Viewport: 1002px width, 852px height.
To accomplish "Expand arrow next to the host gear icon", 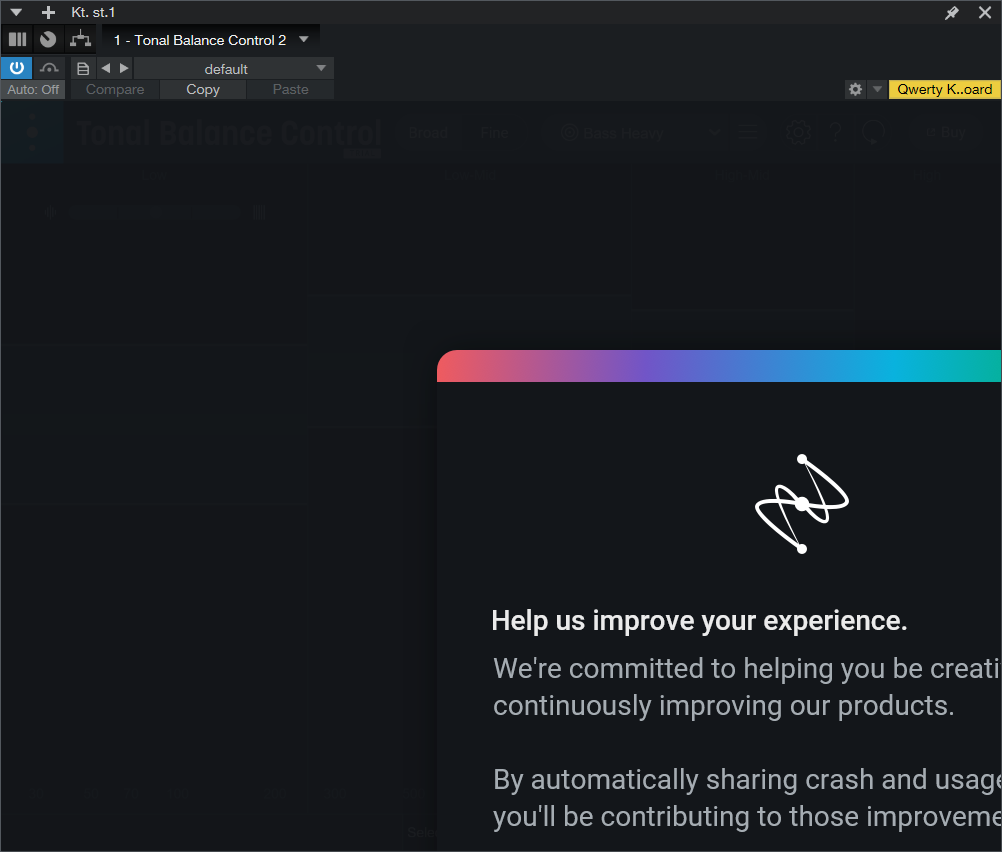I will point(877,89).
